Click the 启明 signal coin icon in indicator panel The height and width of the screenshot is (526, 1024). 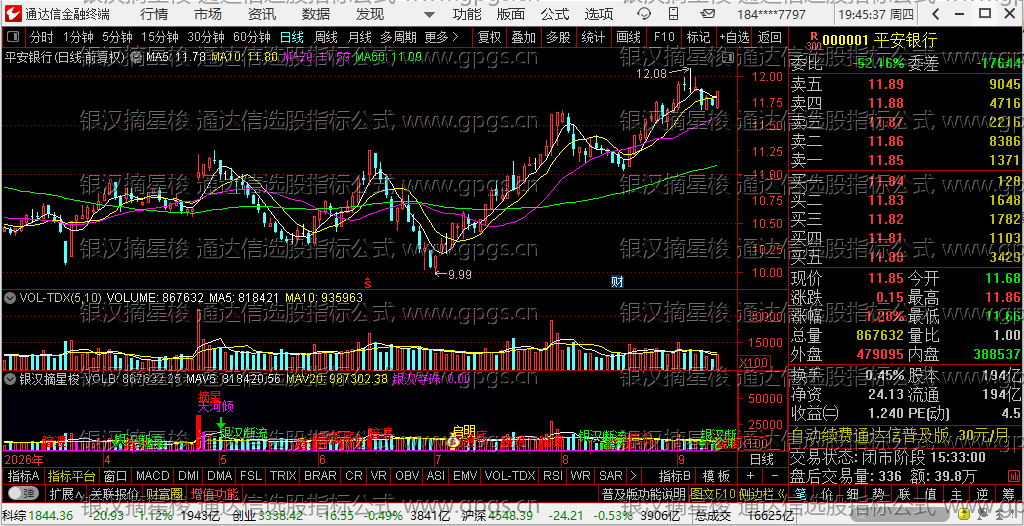[x=453, y=442]
